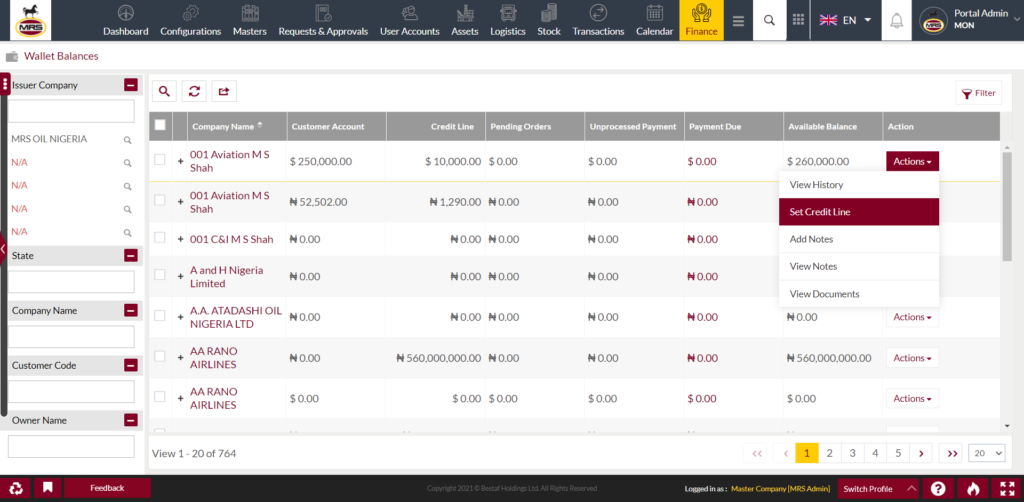Toggle fullscreen mode icon

click(1006, 488)
